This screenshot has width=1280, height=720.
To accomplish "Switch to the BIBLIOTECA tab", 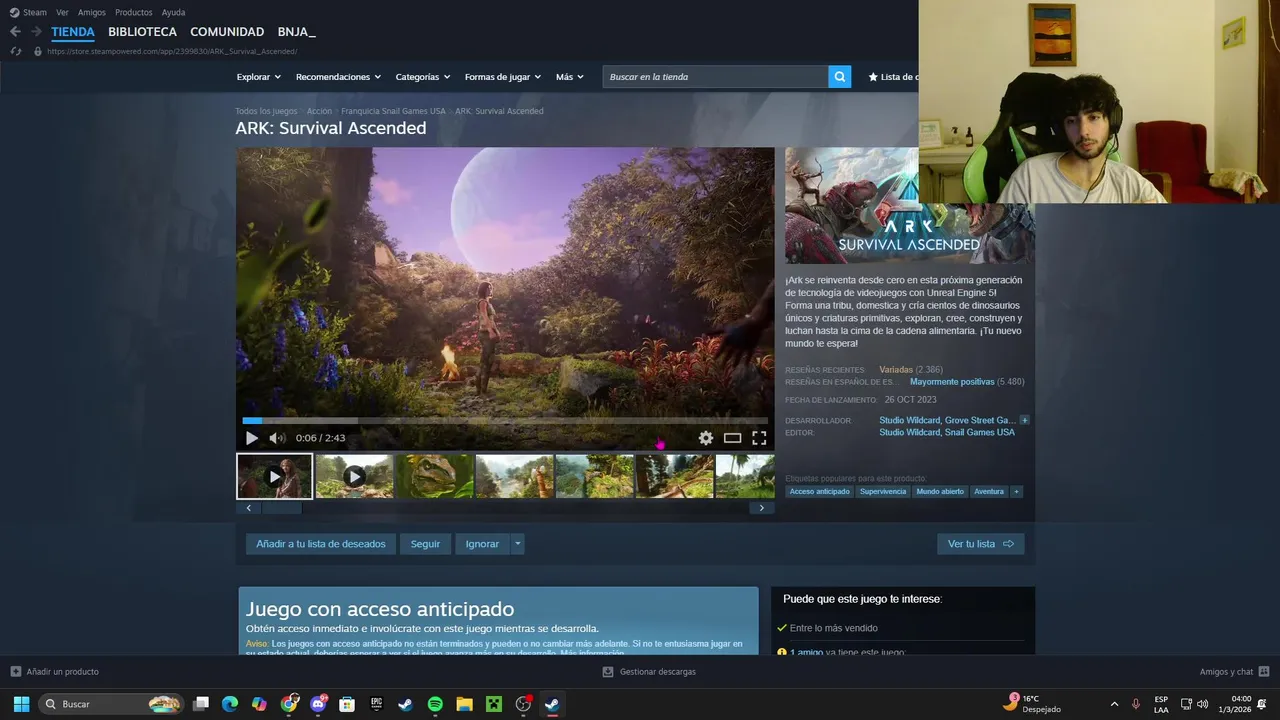I will click(142, 32).
